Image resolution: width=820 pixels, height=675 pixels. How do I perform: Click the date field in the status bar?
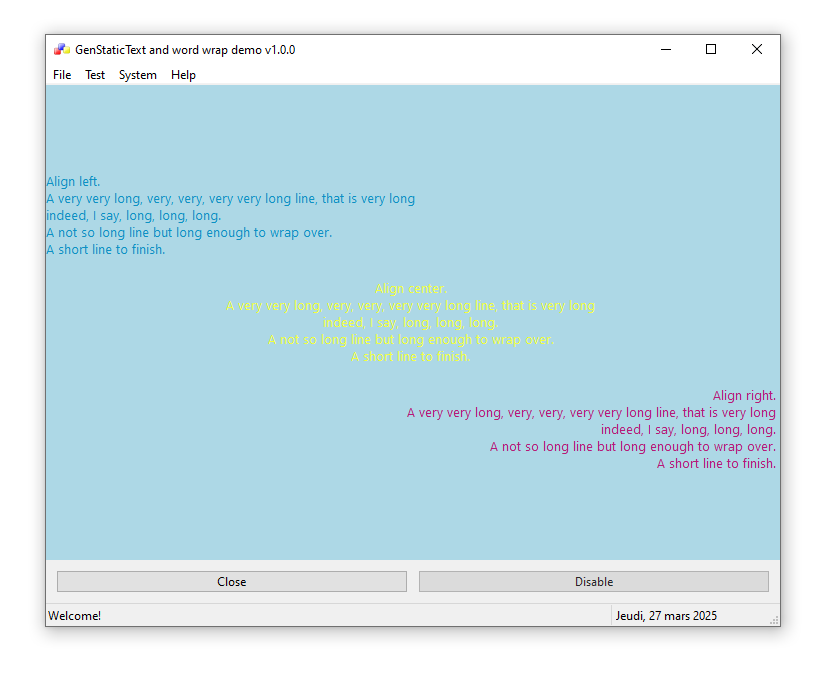click(666, 616)
